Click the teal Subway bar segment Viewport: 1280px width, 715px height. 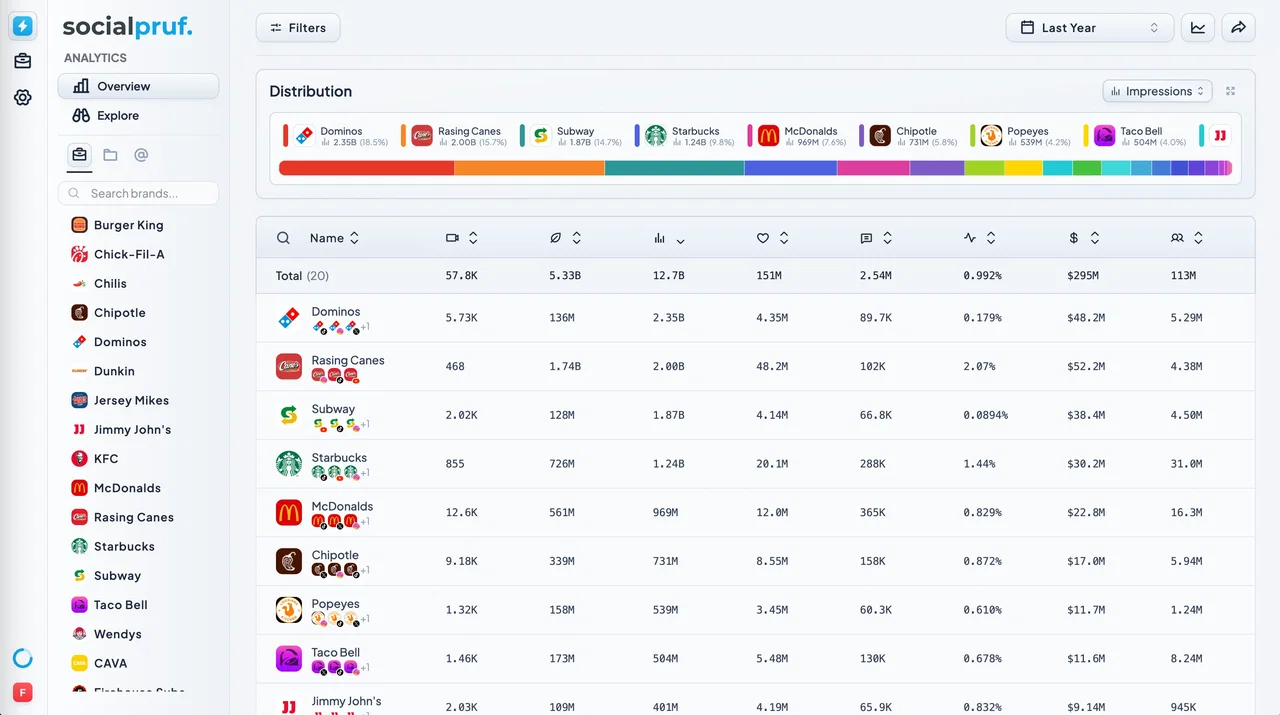pyautogui.click(x=675, y=168)
